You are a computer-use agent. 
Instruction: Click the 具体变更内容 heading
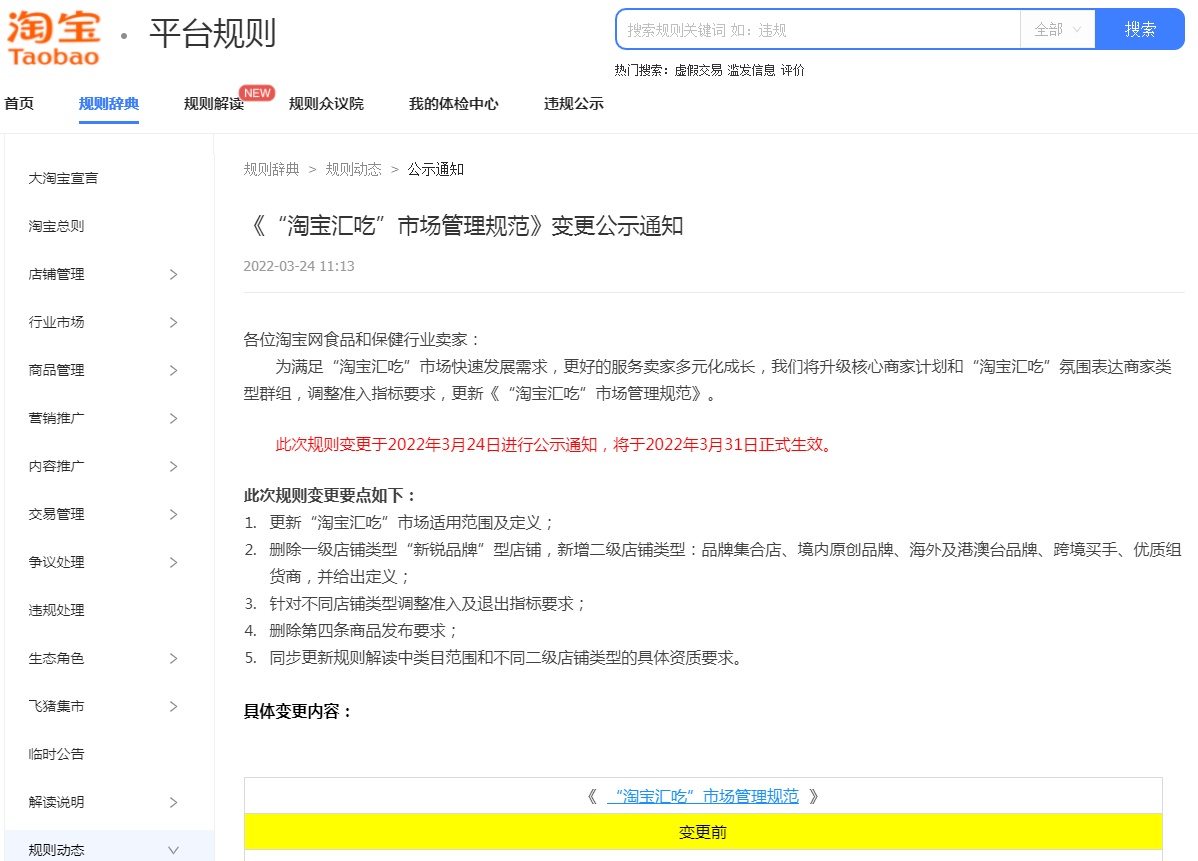[298, 712]
